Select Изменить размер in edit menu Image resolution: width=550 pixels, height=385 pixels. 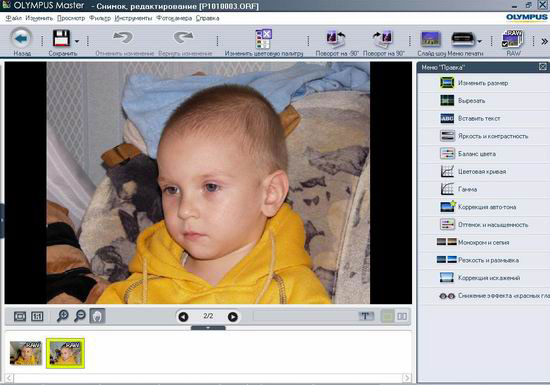tap(484, 83)
